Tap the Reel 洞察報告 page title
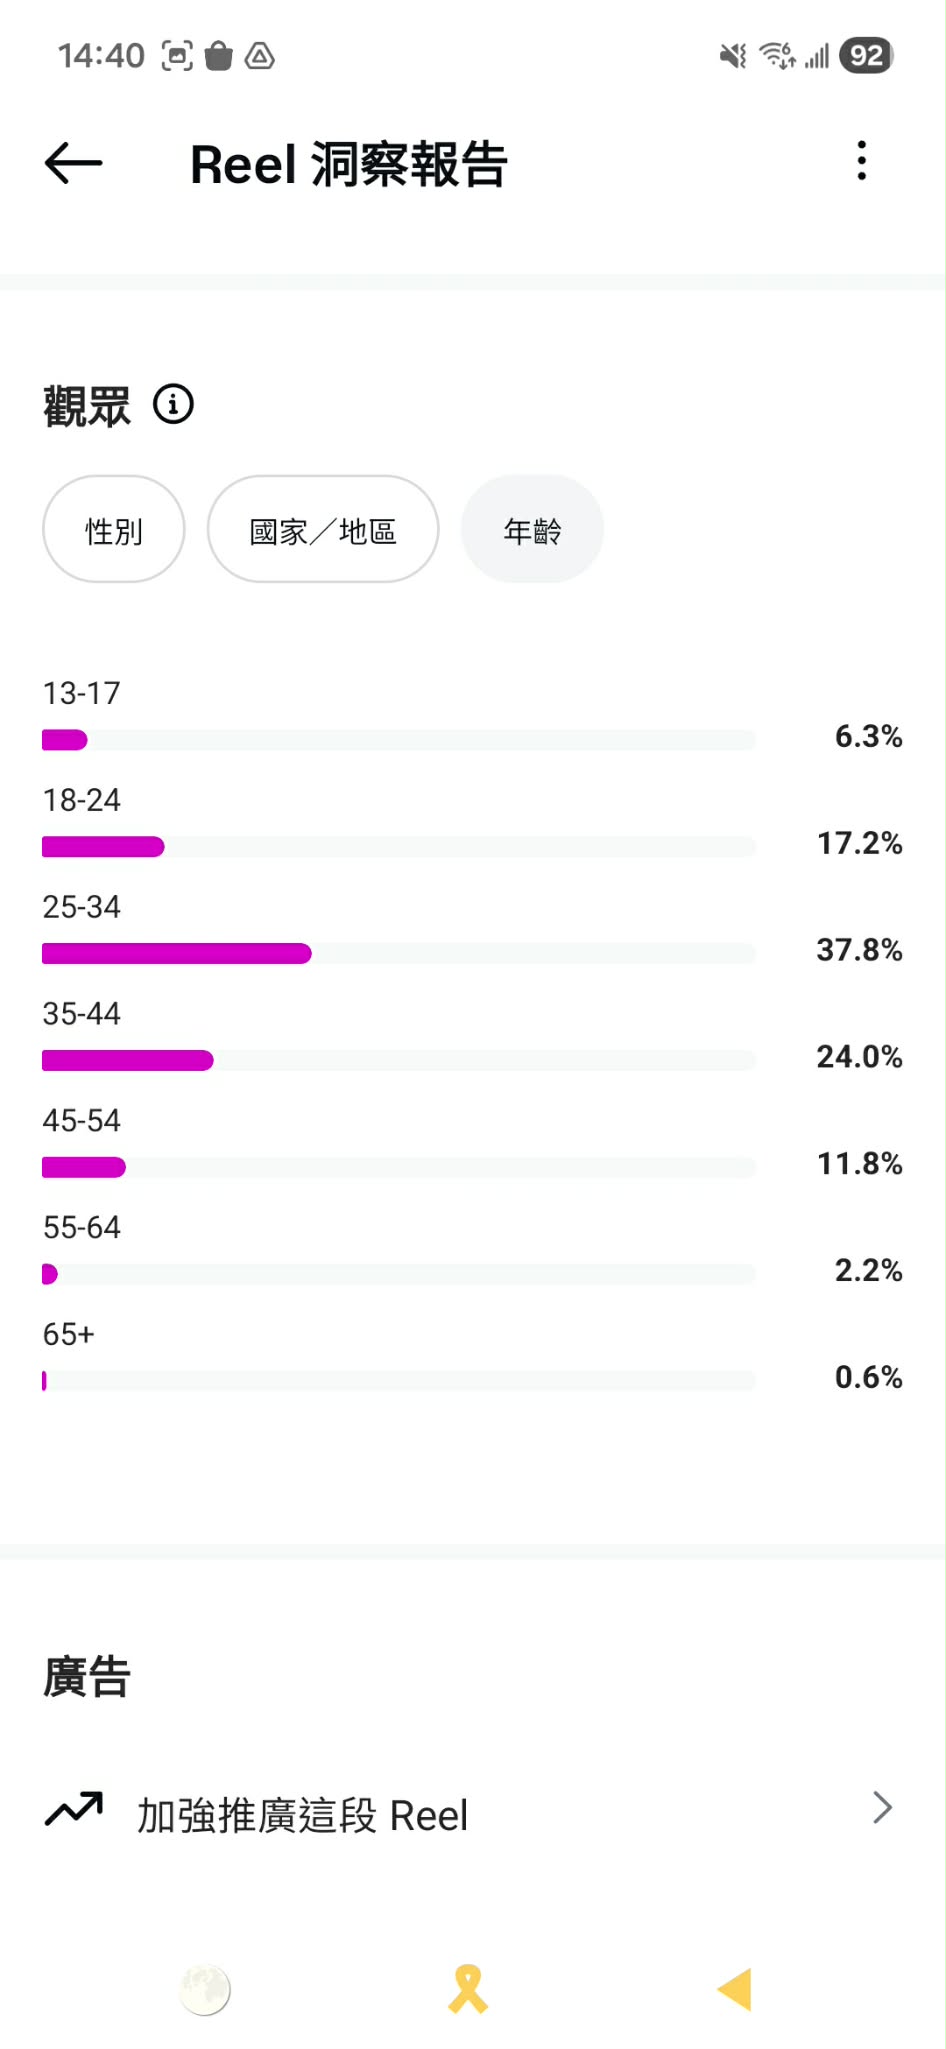This screenshot has width=946, height=2049. click(349, 165)
